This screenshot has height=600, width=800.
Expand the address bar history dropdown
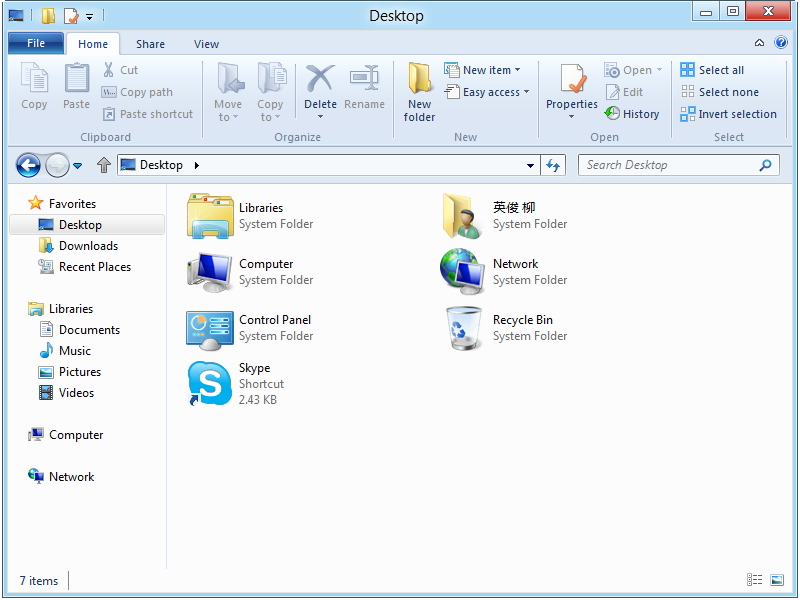click(530, 165)
